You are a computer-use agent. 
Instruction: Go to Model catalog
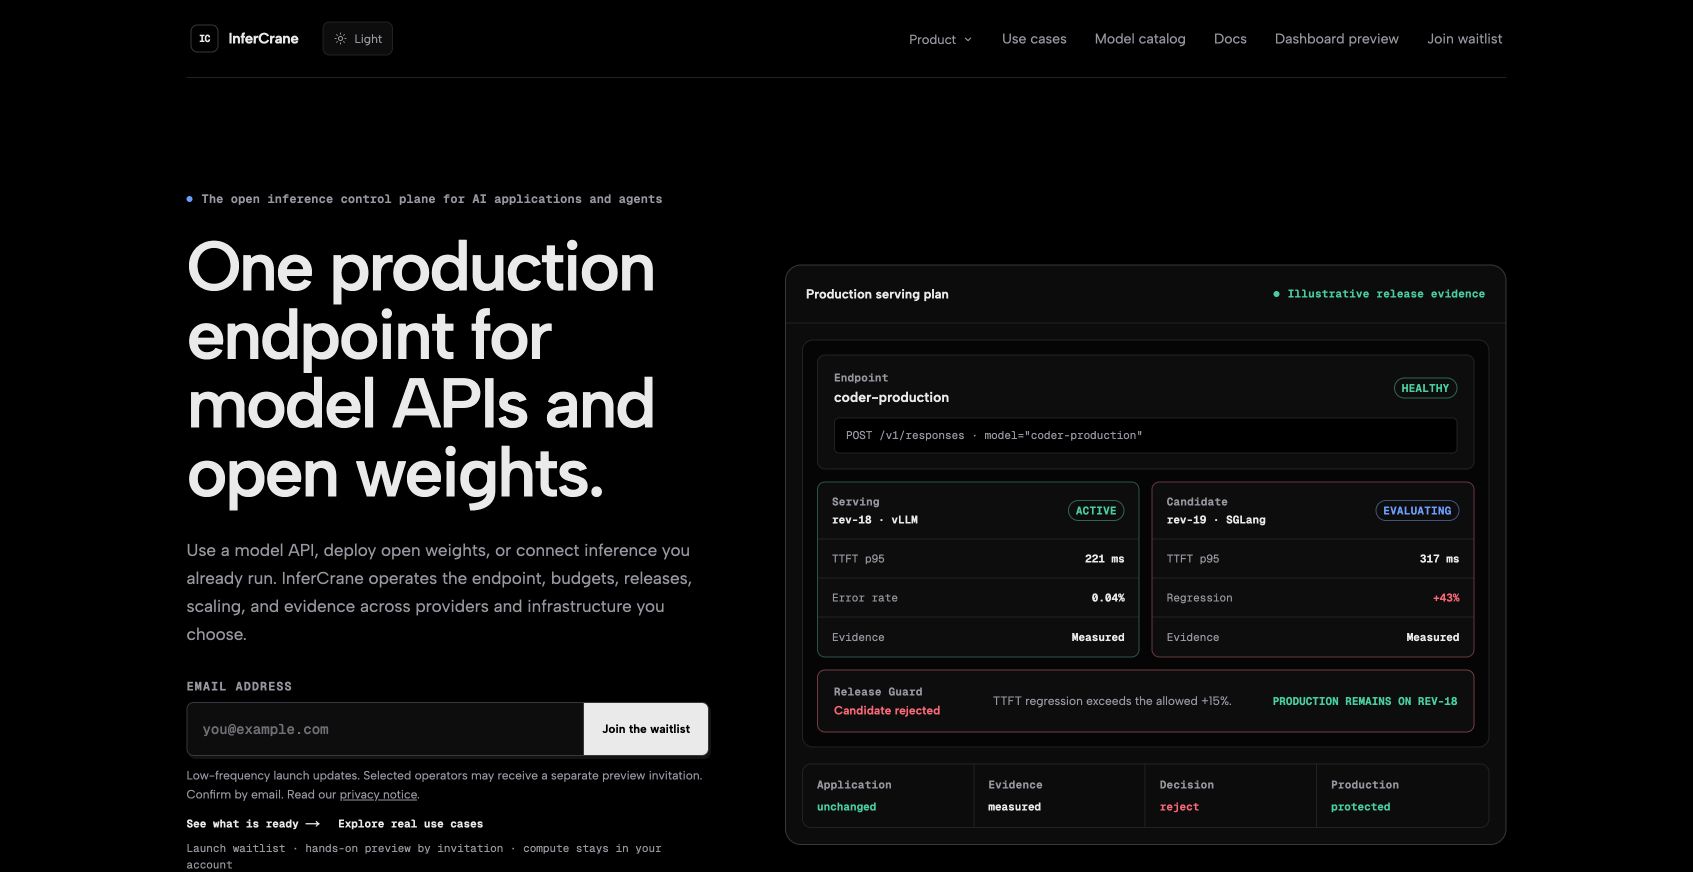click(x=1140, y=39)
